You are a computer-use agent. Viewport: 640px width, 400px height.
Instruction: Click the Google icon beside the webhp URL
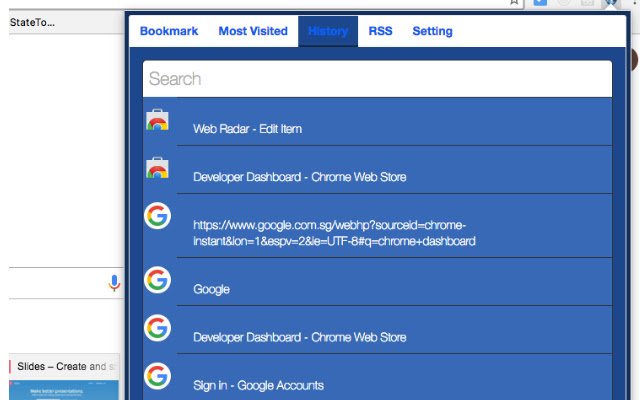tap(157, 216)
